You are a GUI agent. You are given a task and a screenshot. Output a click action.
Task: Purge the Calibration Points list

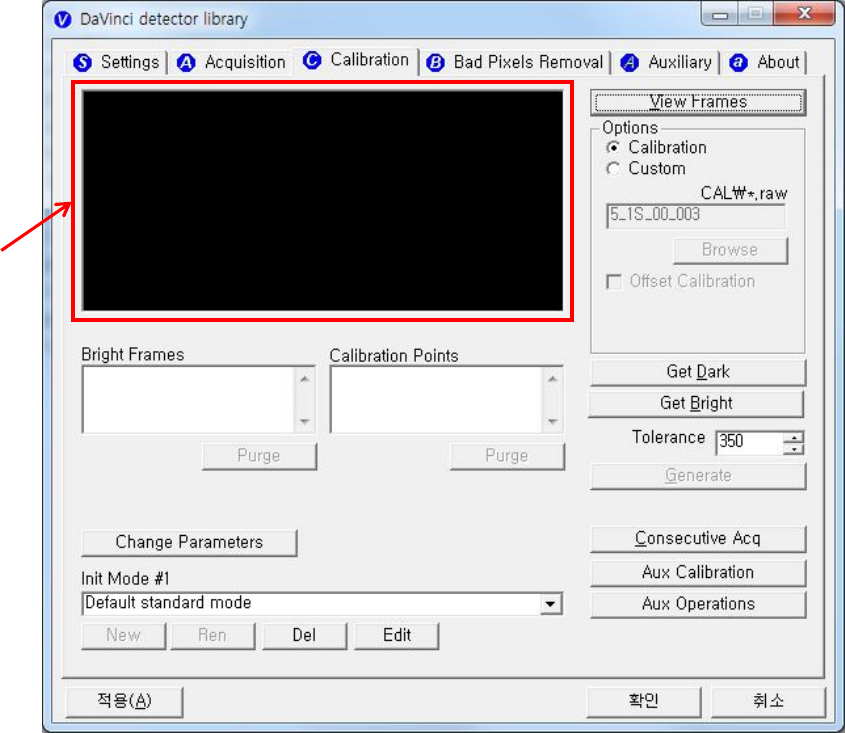pos(507,457)
